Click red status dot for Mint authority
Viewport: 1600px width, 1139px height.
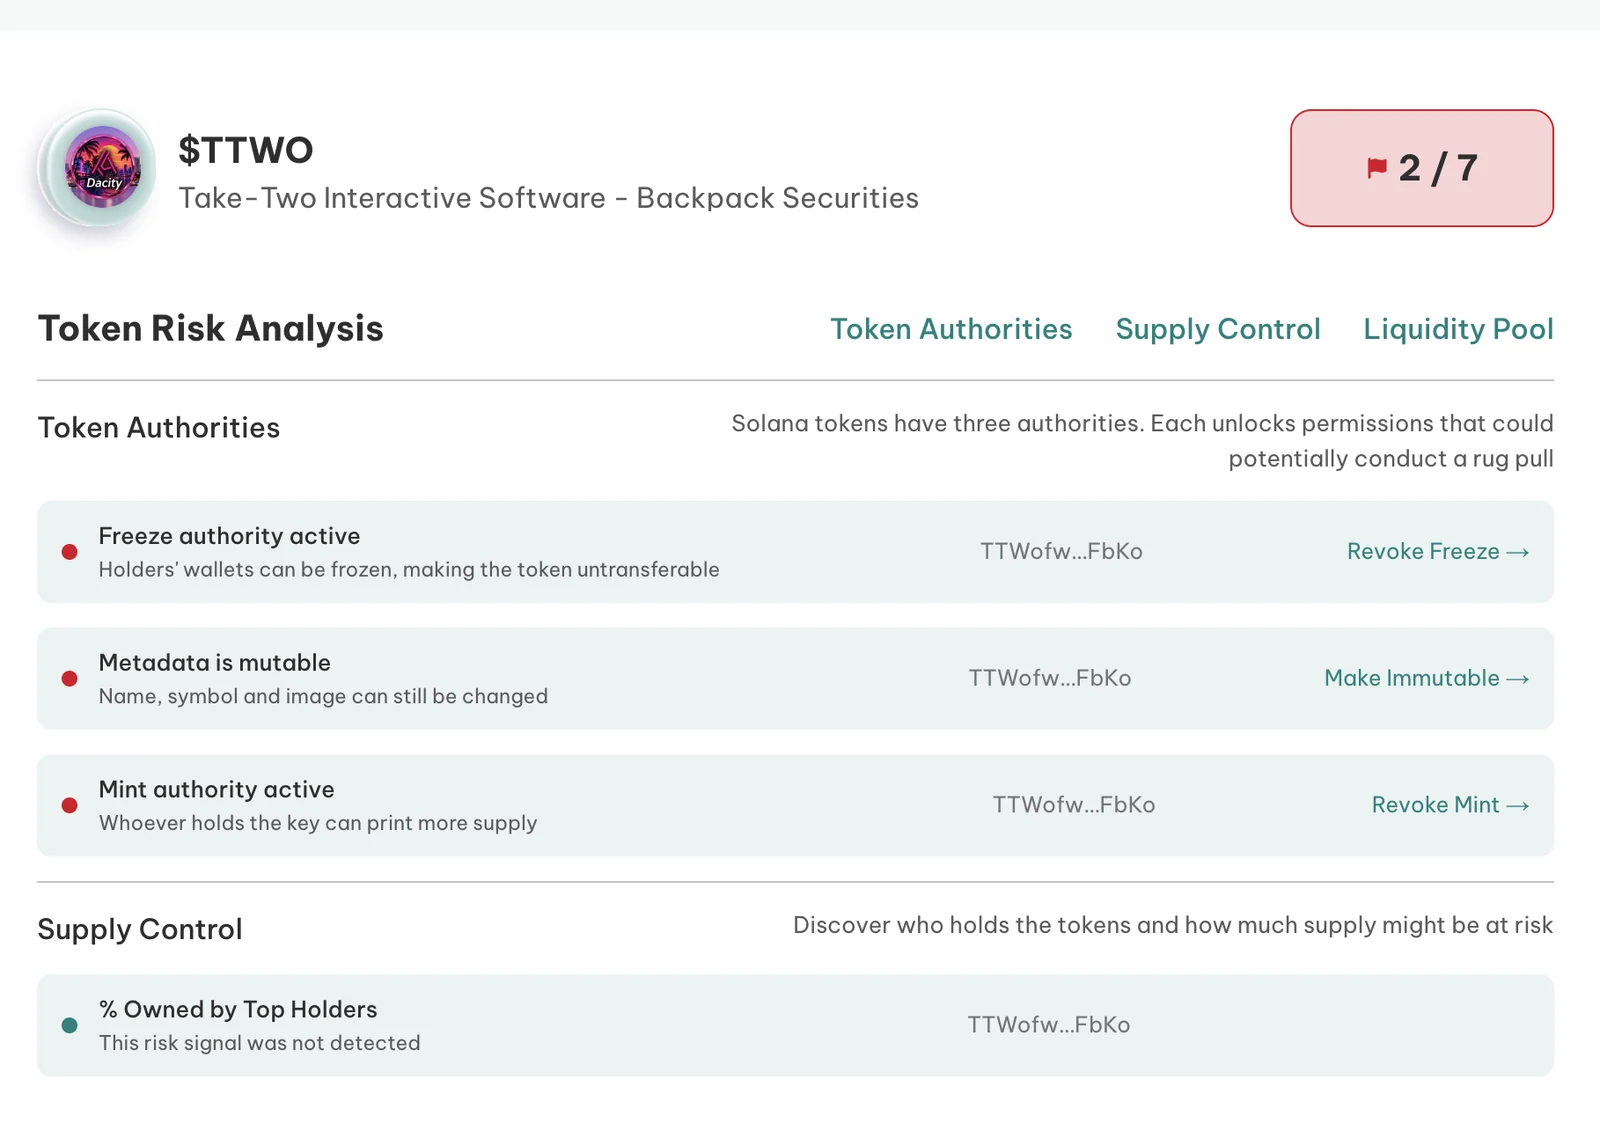point(70,805)
